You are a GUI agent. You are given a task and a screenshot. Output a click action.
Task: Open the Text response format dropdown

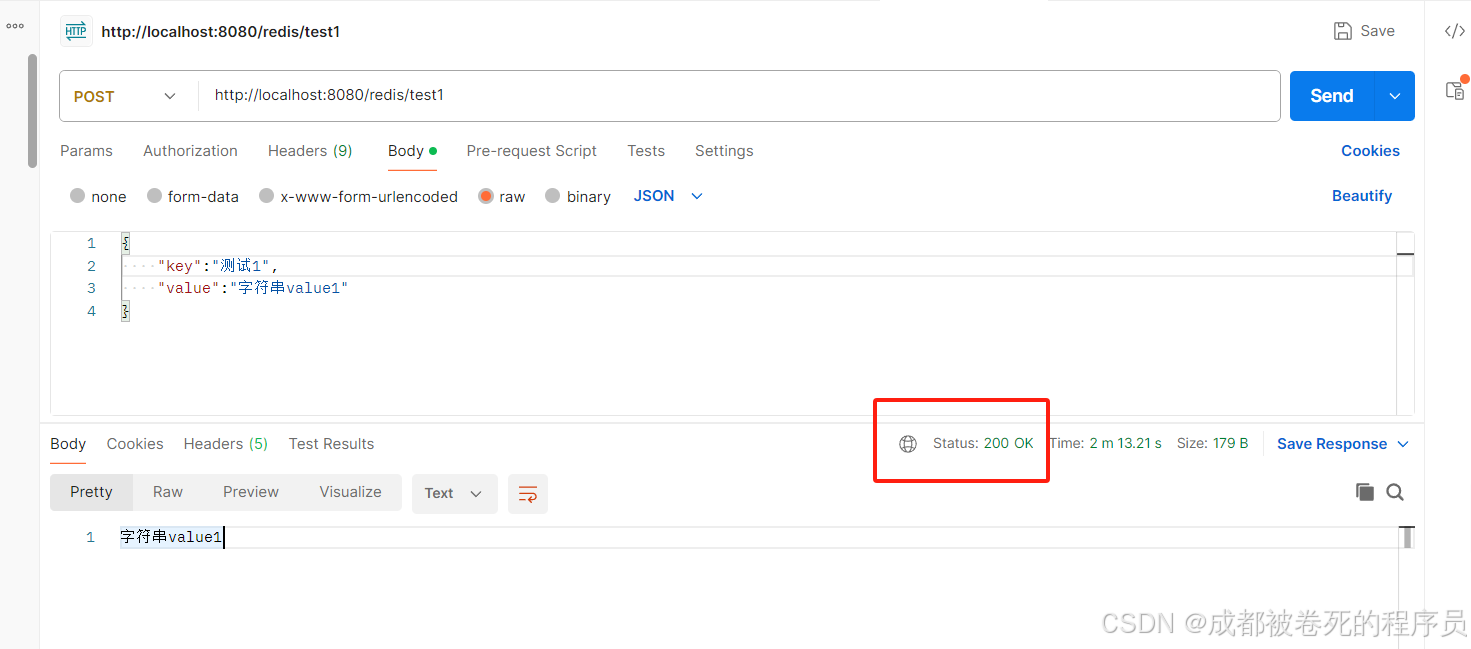point(454,494)
